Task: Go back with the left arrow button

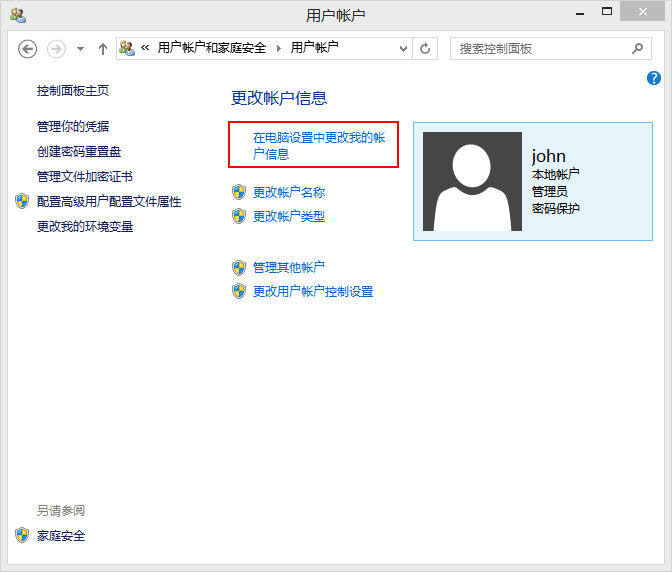Action: [27, 49]
